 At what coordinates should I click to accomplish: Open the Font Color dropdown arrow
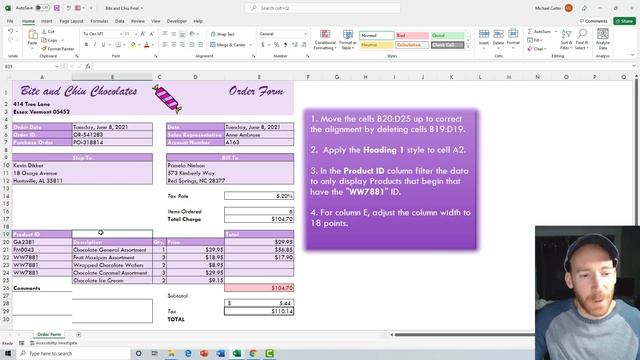click(x=153, y=45)
